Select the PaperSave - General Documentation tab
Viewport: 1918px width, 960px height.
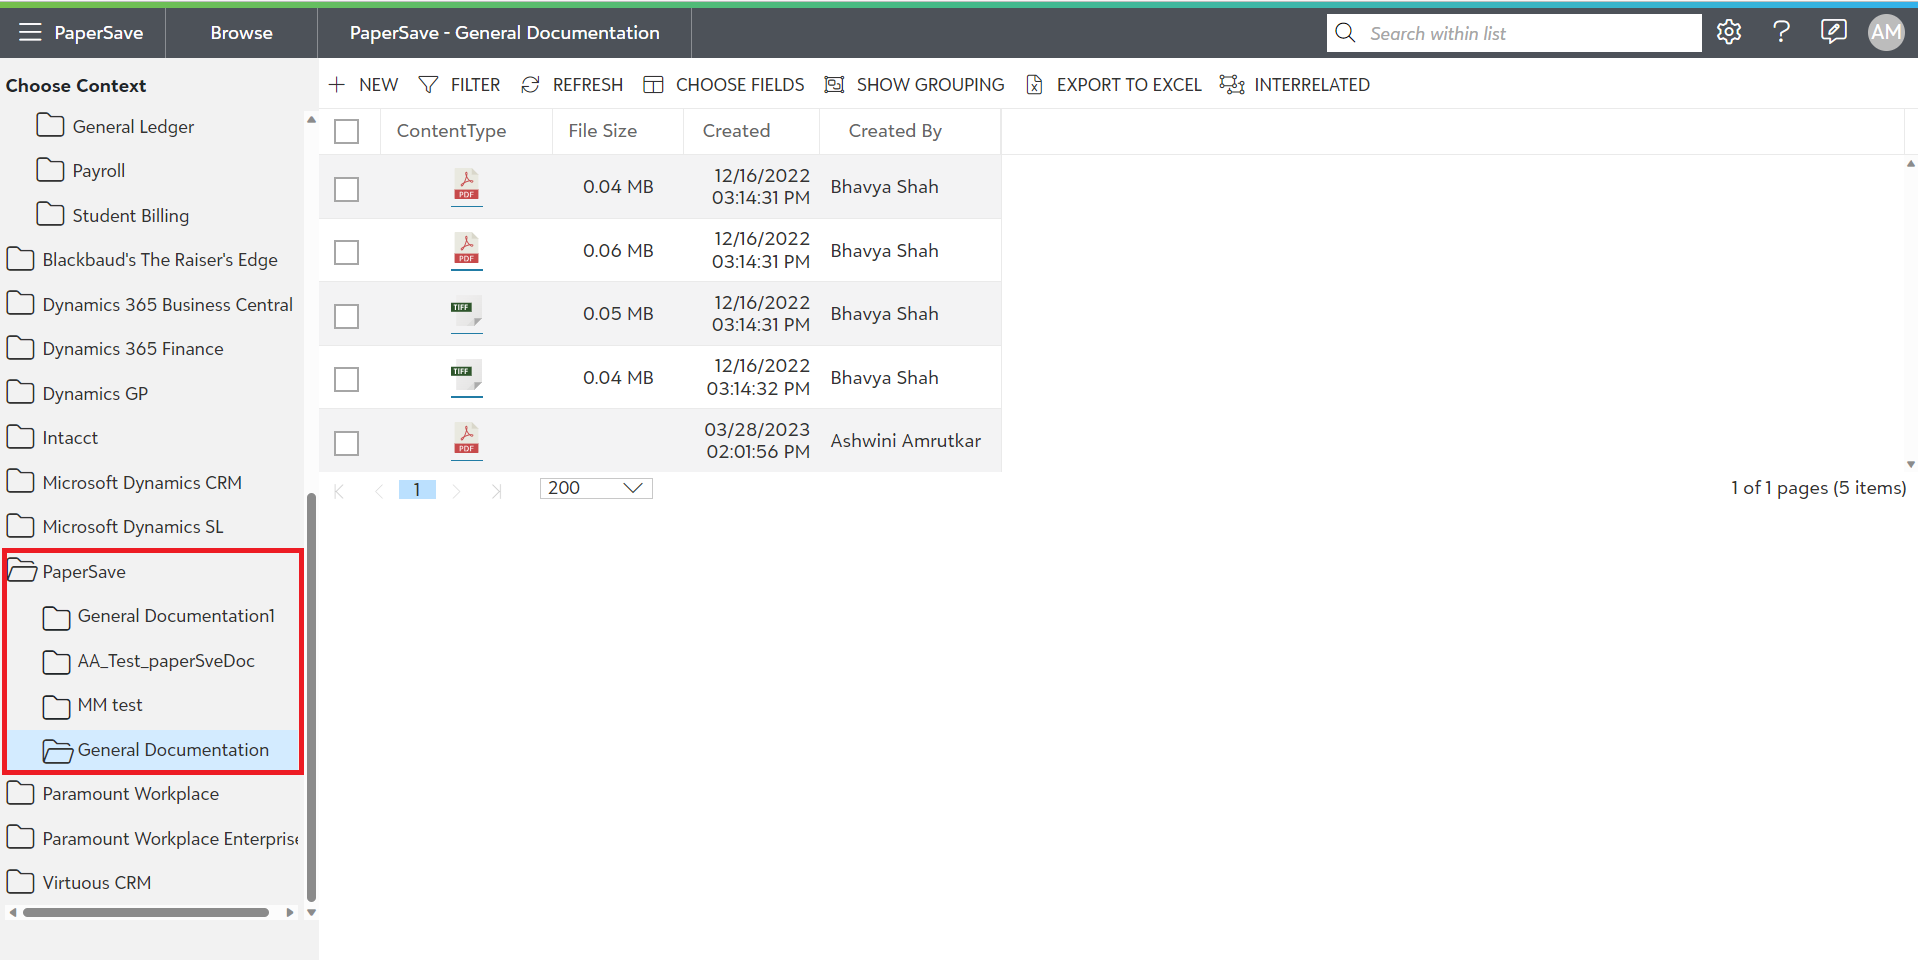(x=504, y=32)
